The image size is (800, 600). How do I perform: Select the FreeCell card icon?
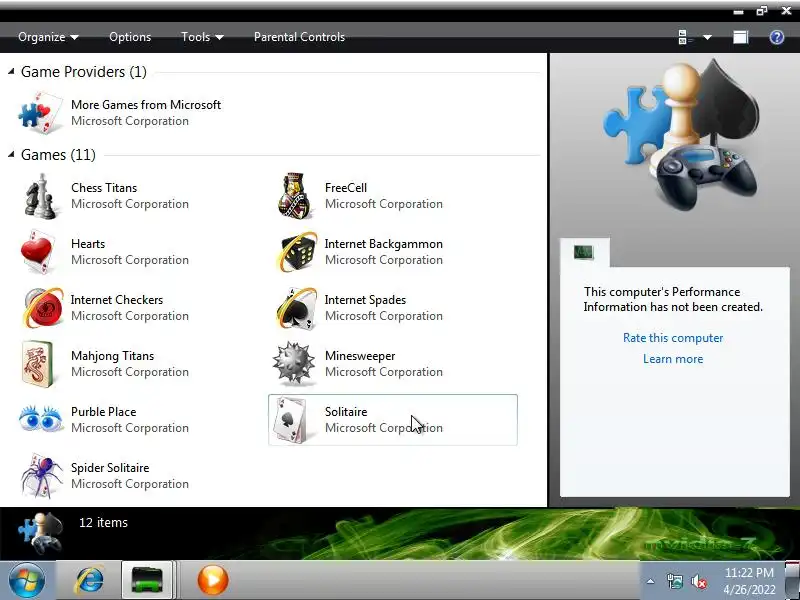(x=294, y=196)
